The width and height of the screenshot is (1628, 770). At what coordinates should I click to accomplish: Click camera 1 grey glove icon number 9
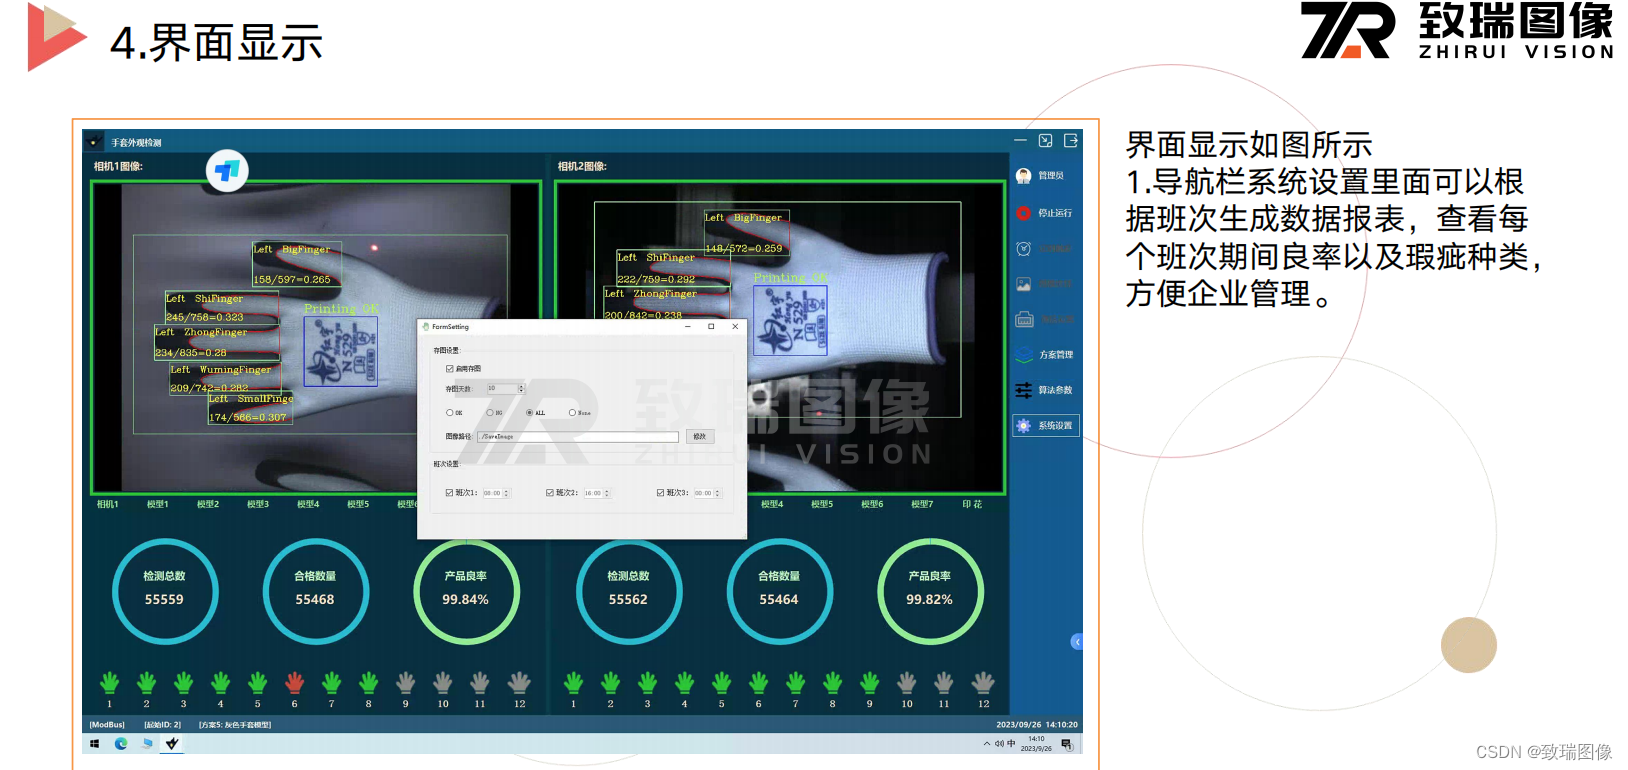click(405, 683)
